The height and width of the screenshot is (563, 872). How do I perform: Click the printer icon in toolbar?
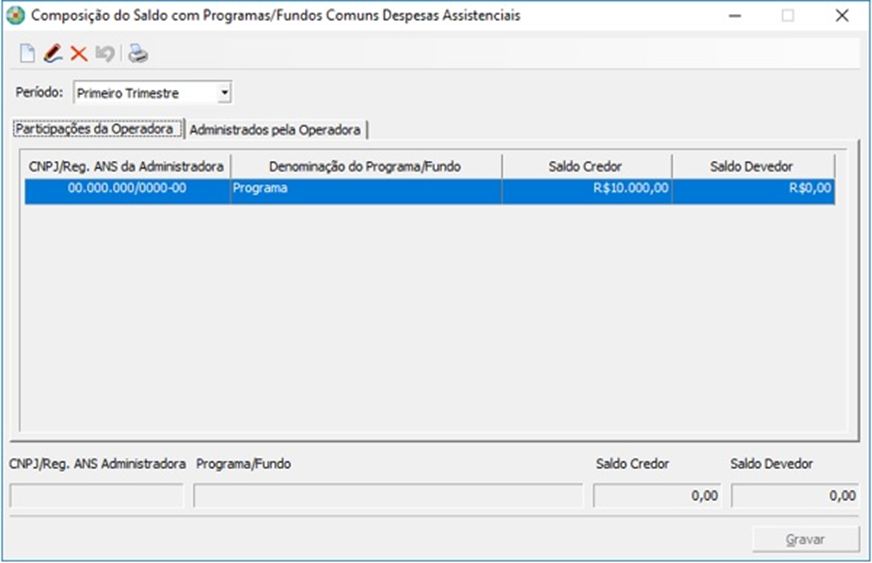pyautogui.click(x=138, y=54)
